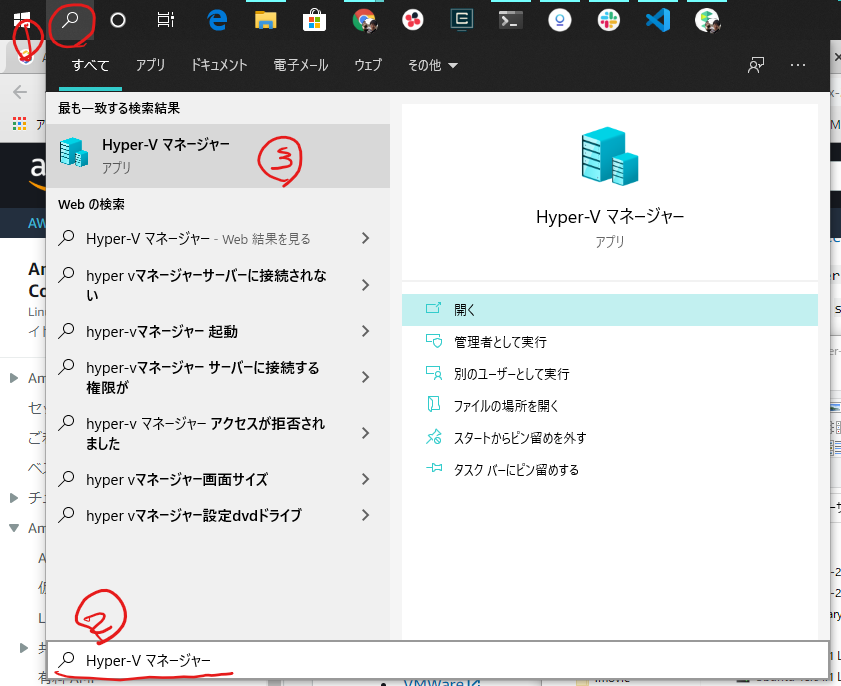Select suggestion アクセスが拒否されました
This screenshot has height=686, width=841.
pyautogui.click(x=205, y=433)
